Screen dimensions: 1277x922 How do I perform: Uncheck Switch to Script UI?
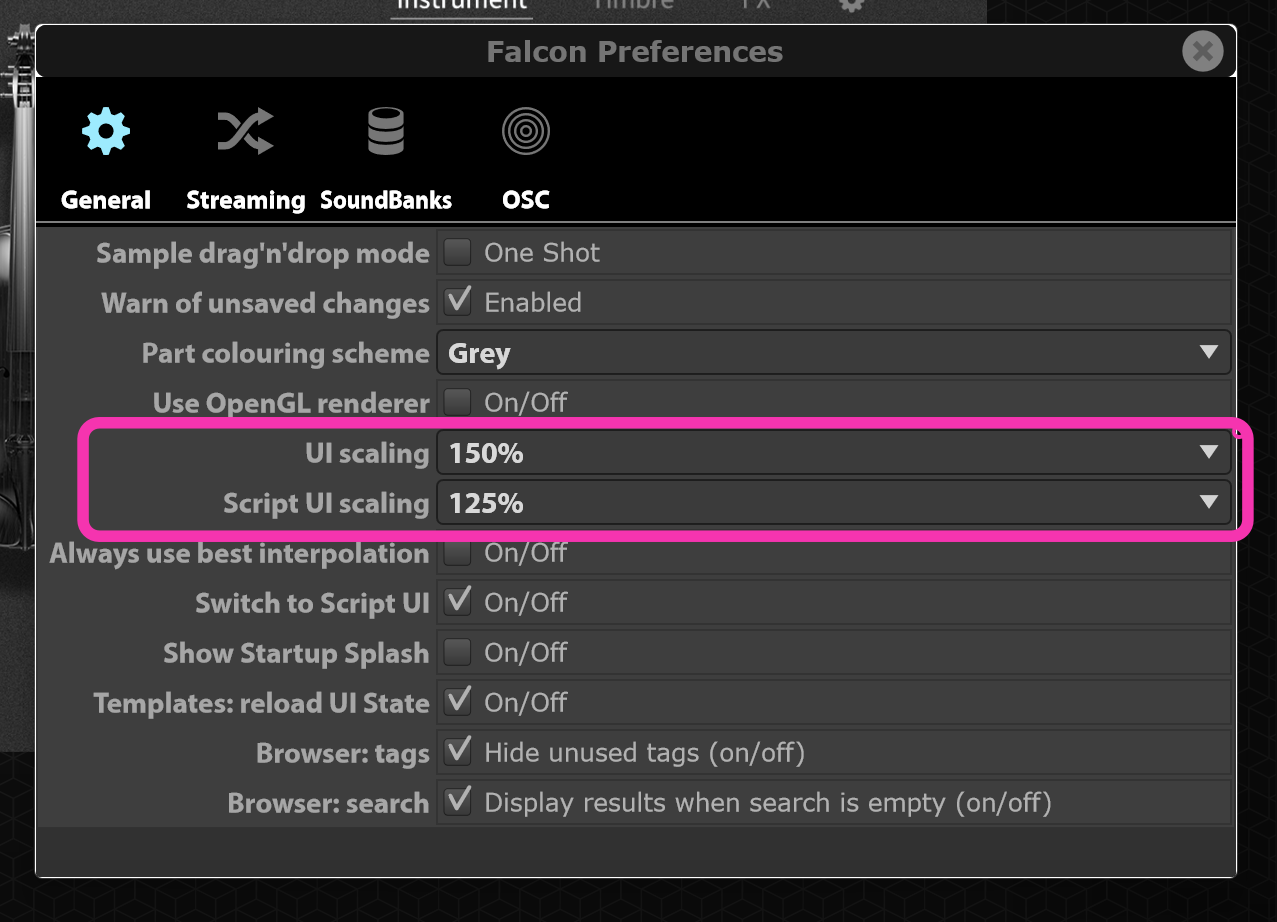coord(458,602)
